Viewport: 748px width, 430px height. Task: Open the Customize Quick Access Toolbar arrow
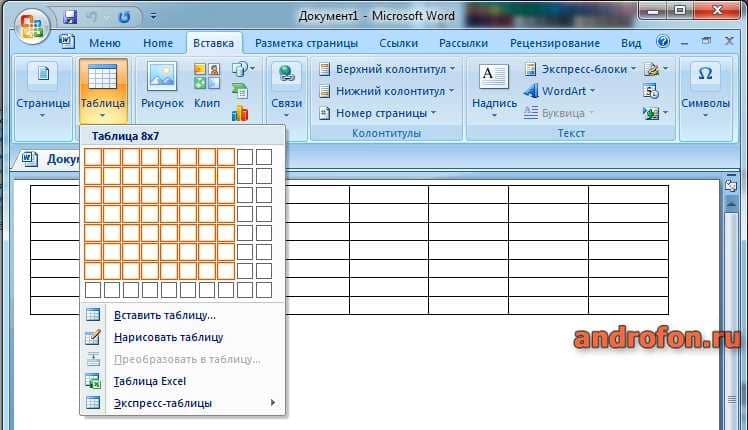point(153,17)
